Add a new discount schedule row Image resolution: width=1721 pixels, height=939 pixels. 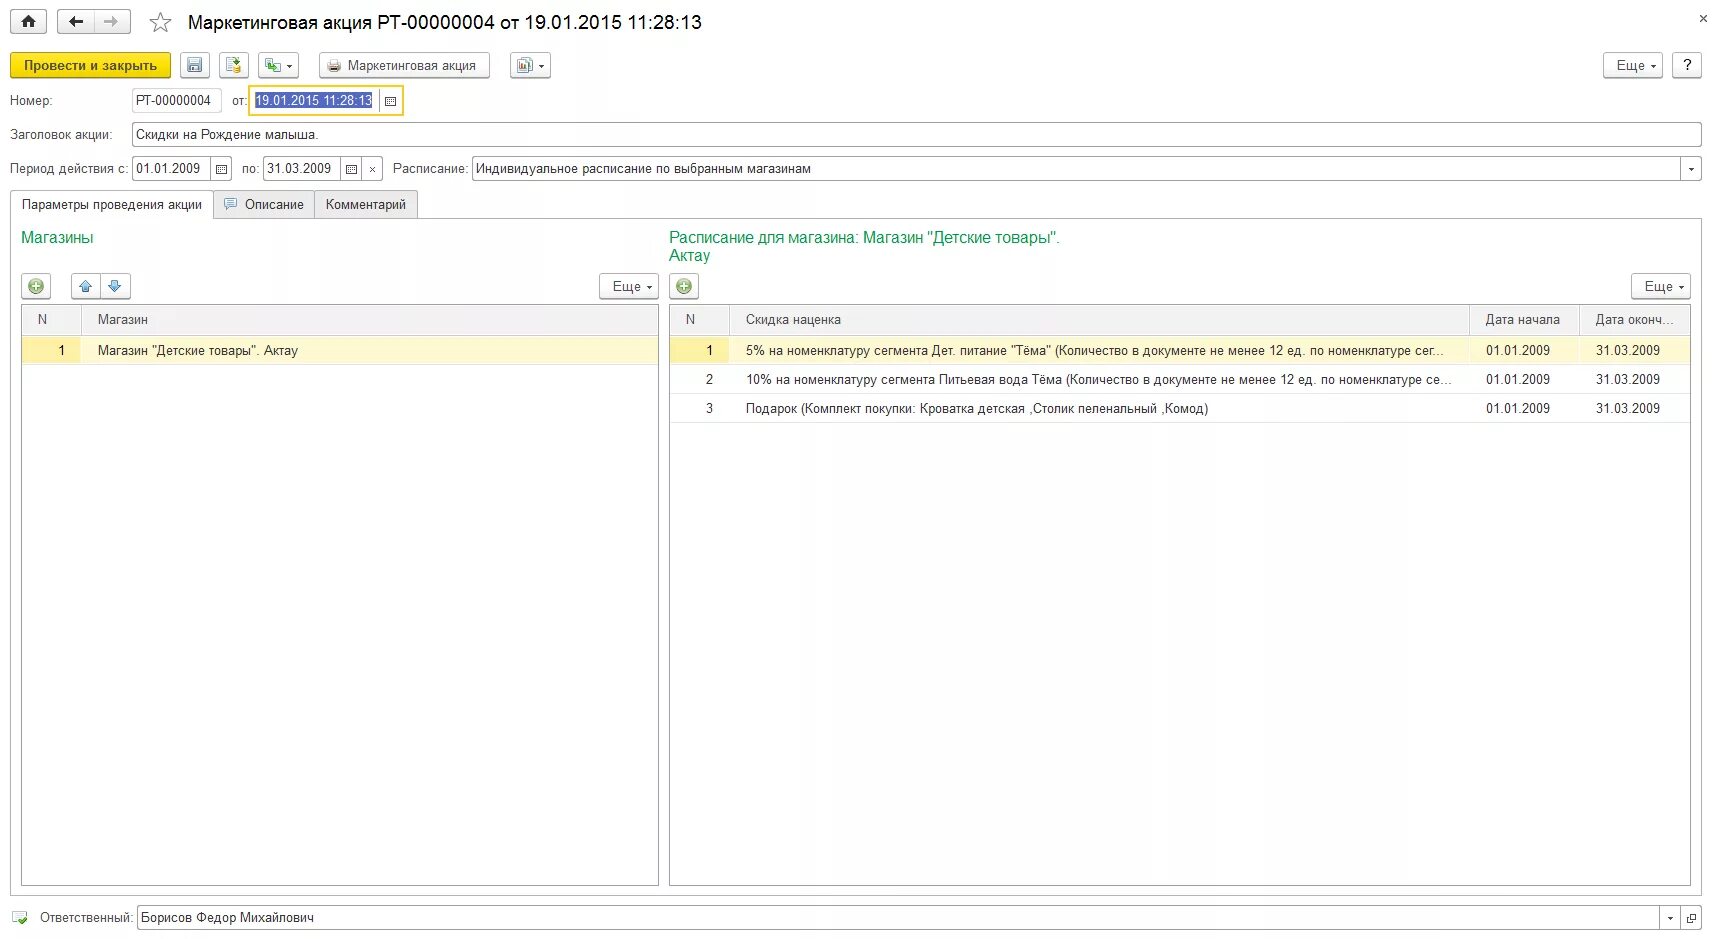tap(684, 286)
